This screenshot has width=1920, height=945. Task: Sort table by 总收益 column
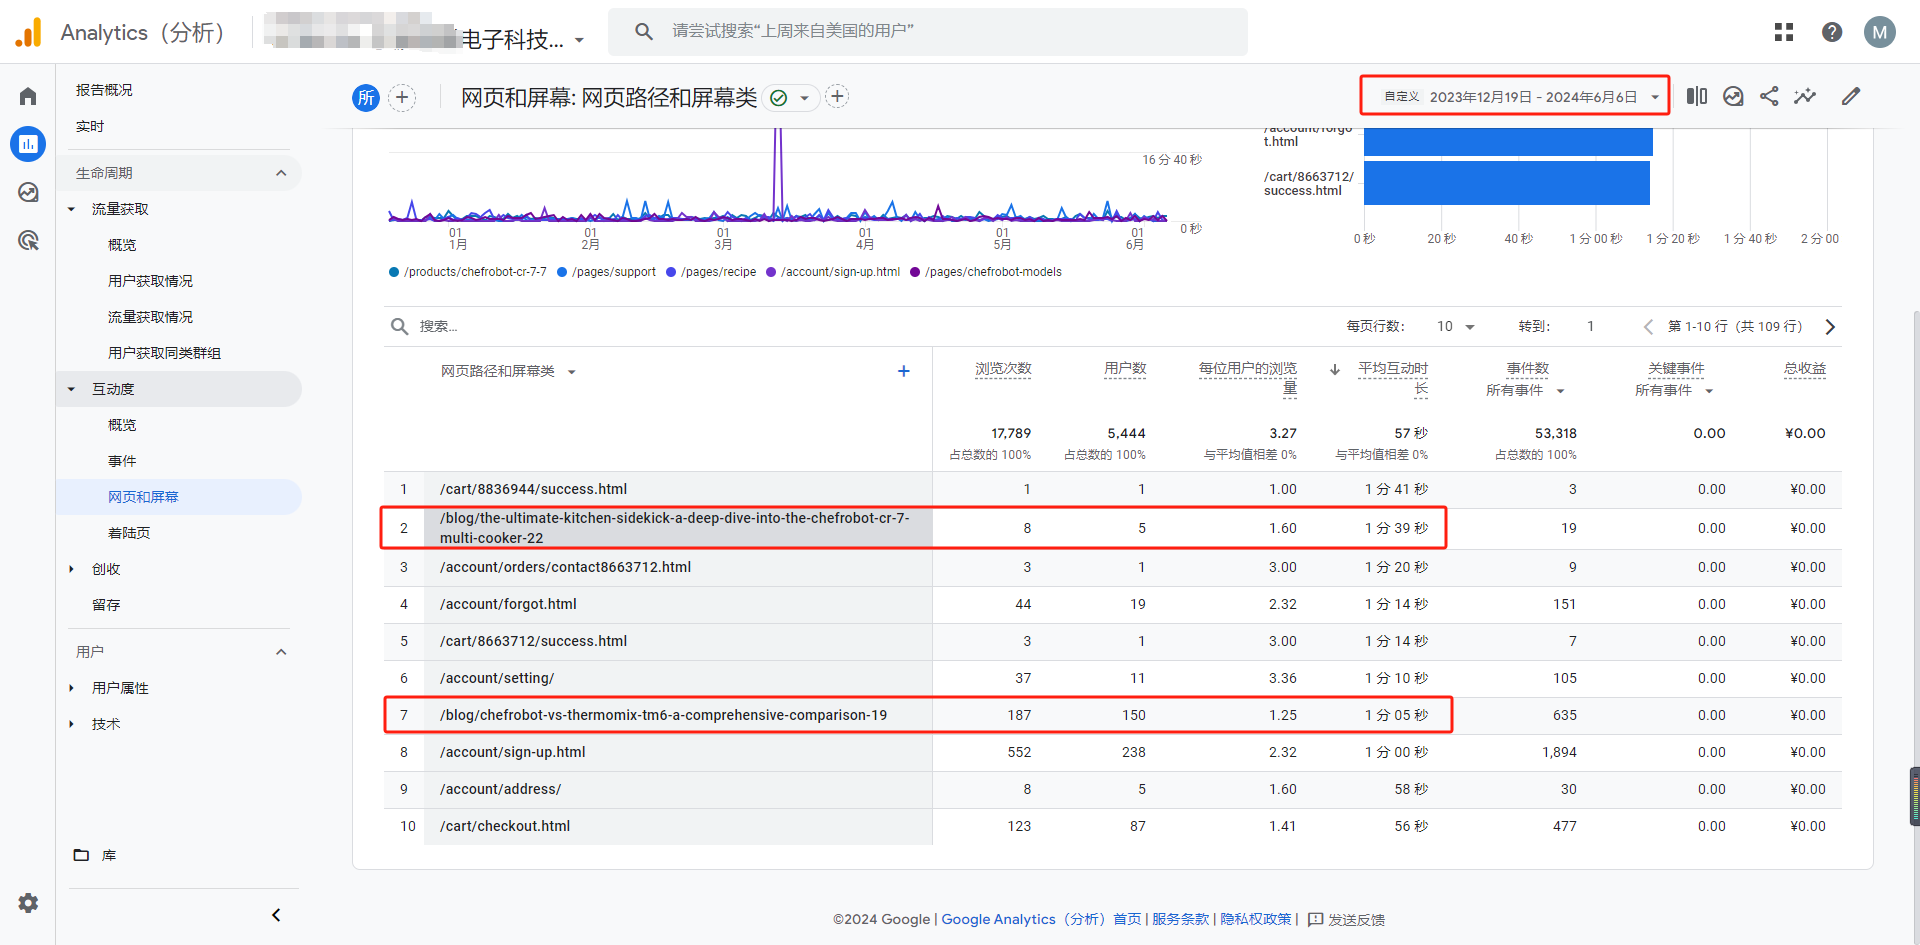(1804, 369)
